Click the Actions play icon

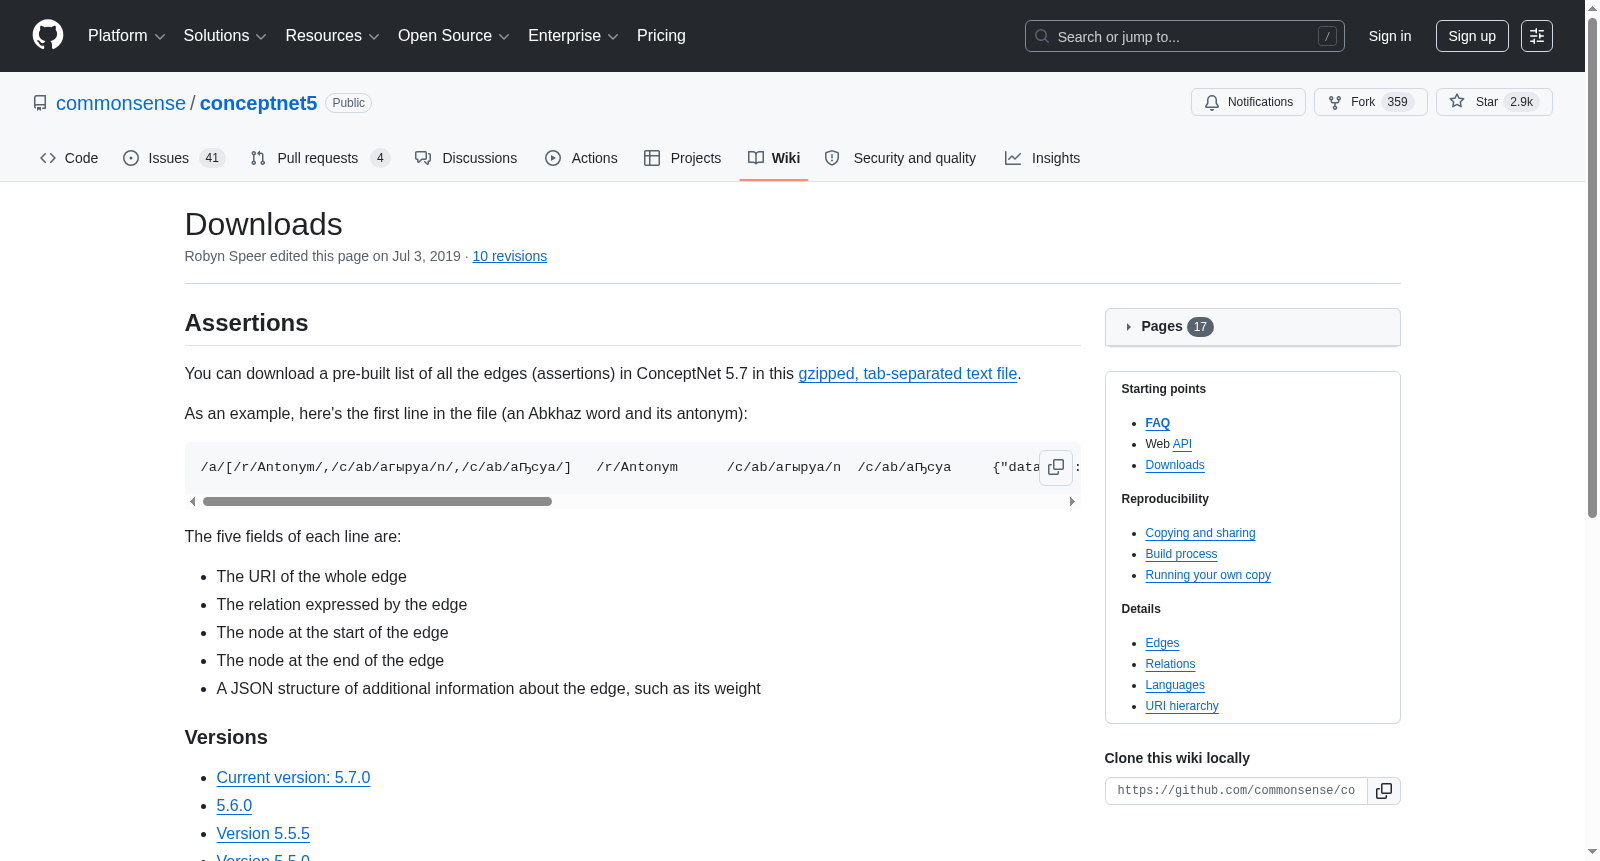coord(553,158)
